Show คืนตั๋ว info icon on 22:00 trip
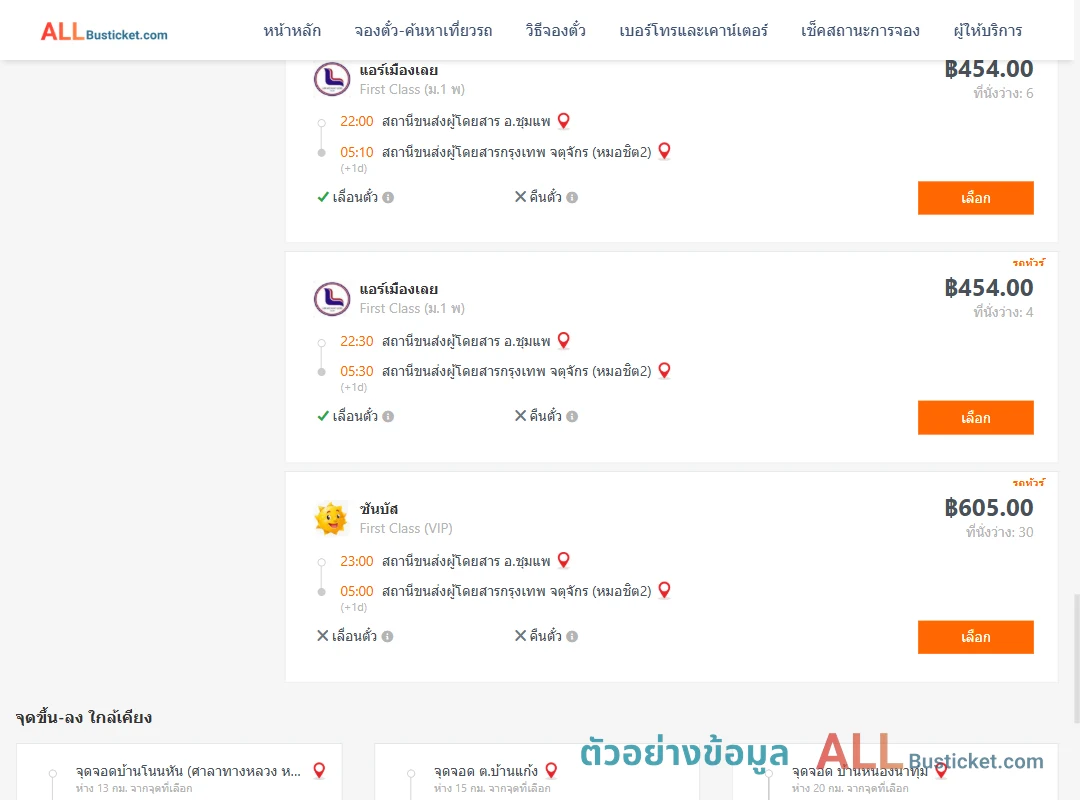 (572, 197)
